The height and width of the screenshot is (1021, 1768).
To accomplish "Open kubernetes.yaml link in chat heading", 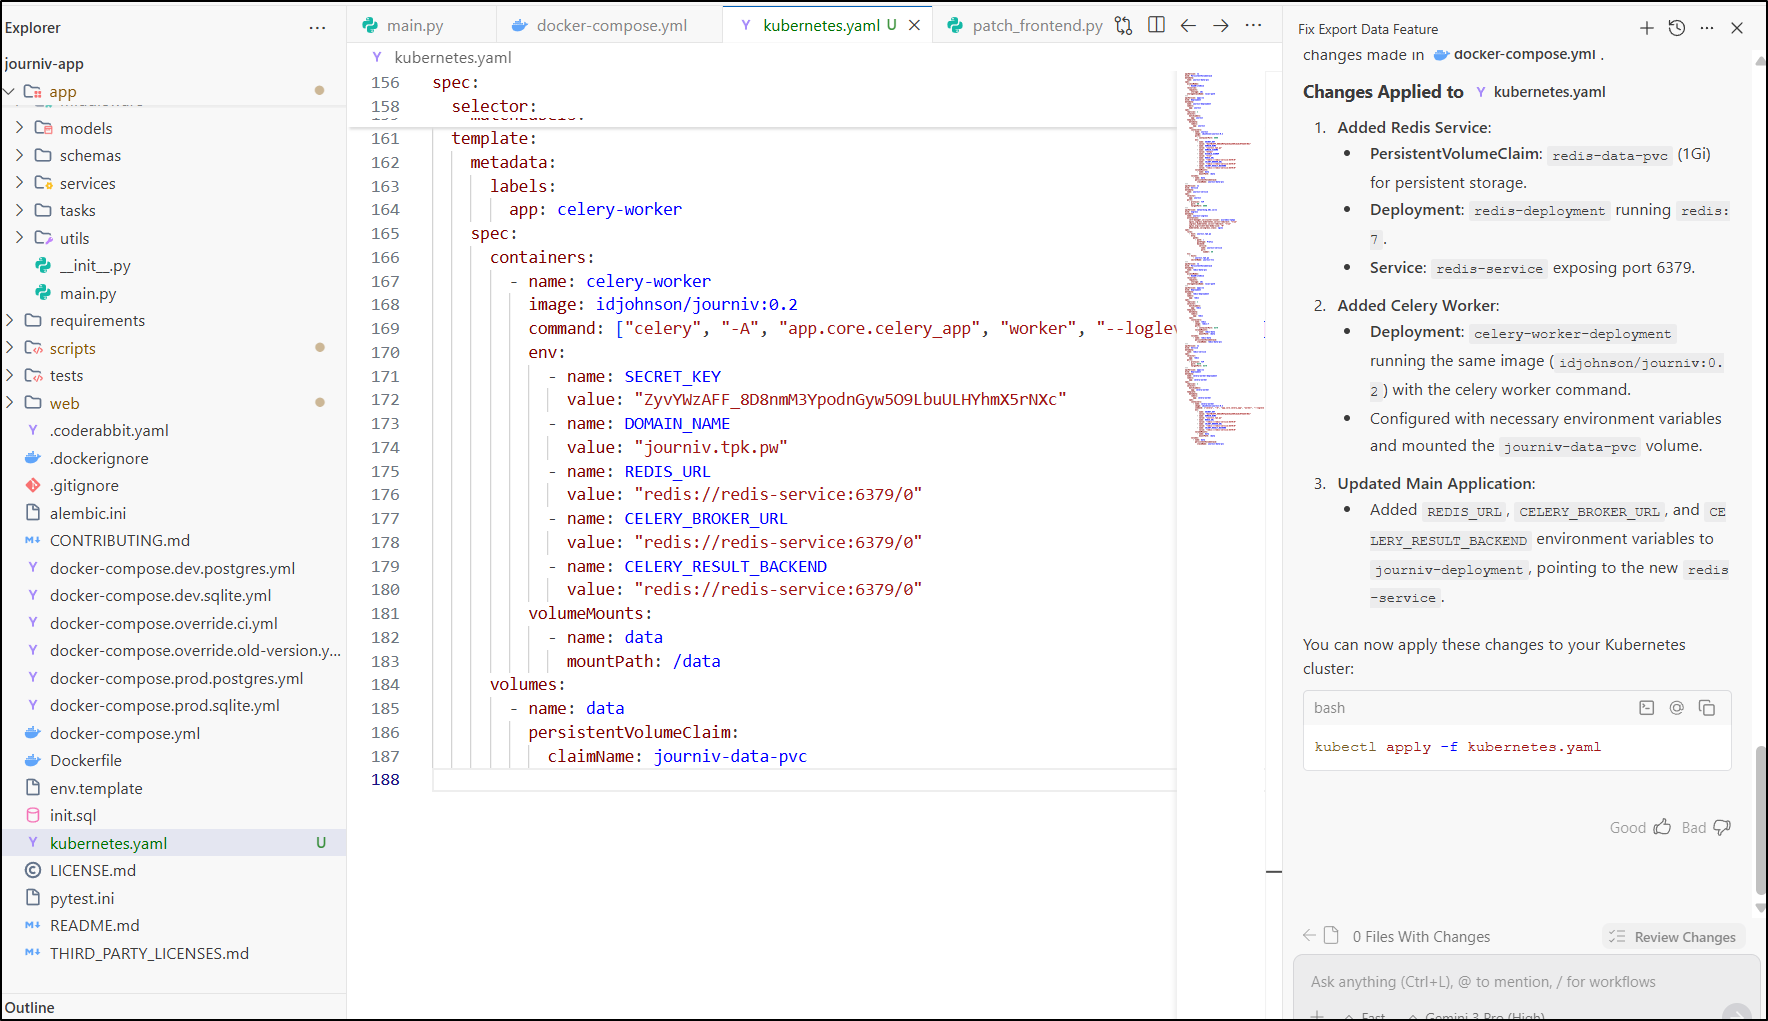I will (x=1549, y=92).
